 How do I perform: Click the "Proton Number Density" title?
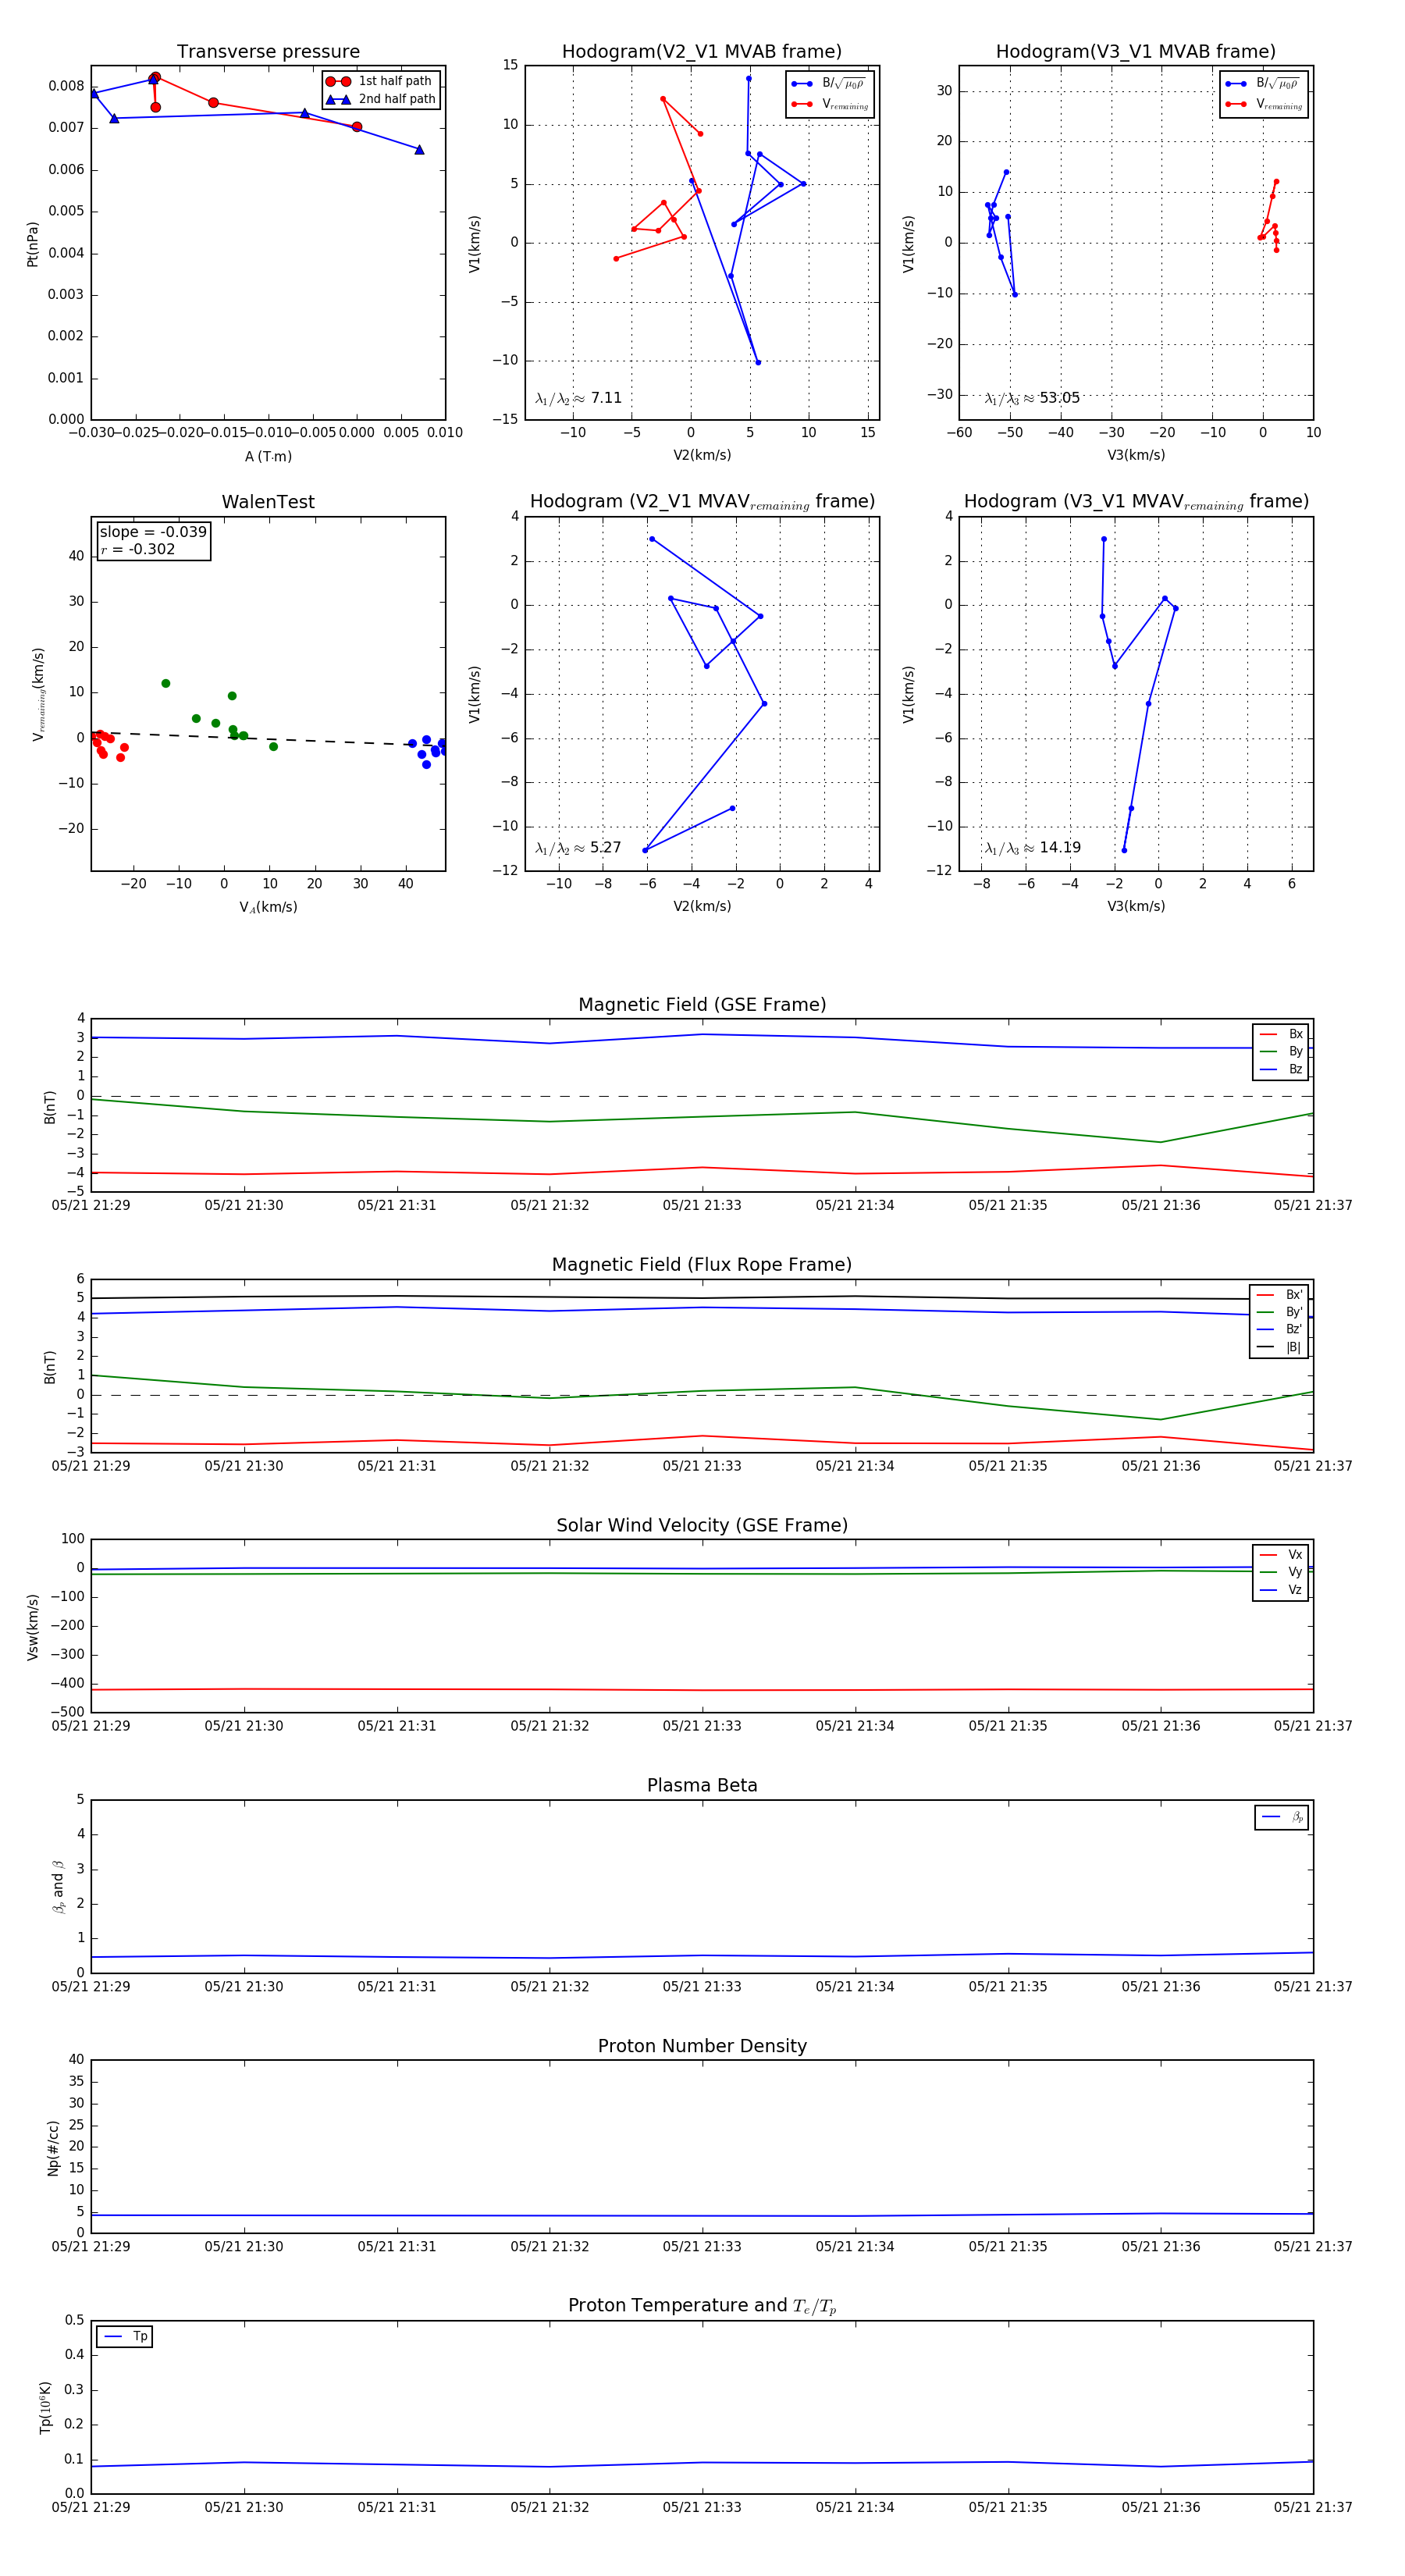click(x=702, y=2046)
